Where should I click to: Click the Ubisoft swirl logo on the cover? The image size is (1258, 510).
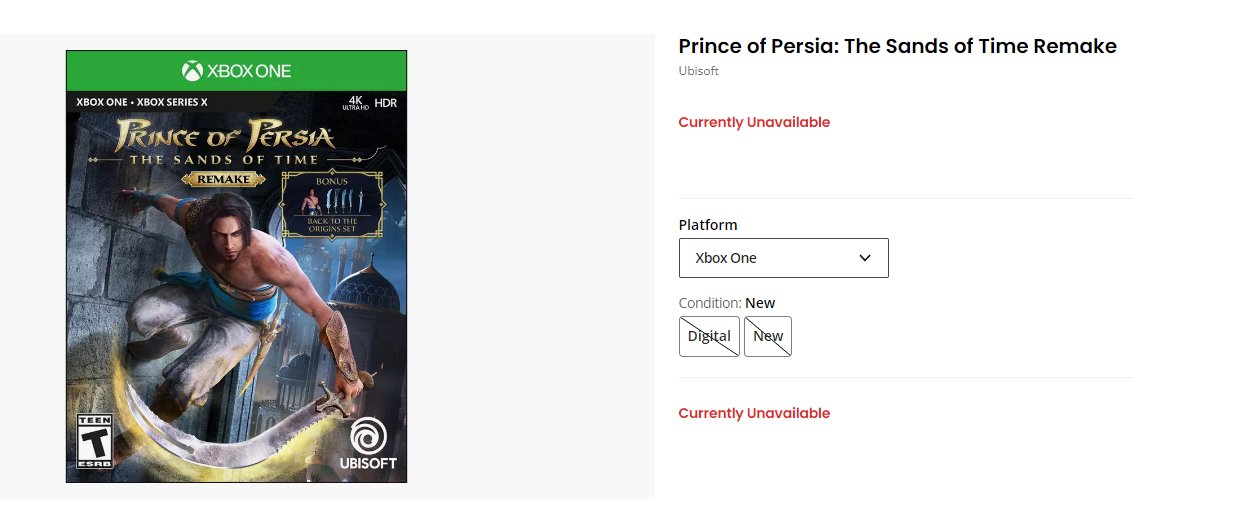click(368, 437)
